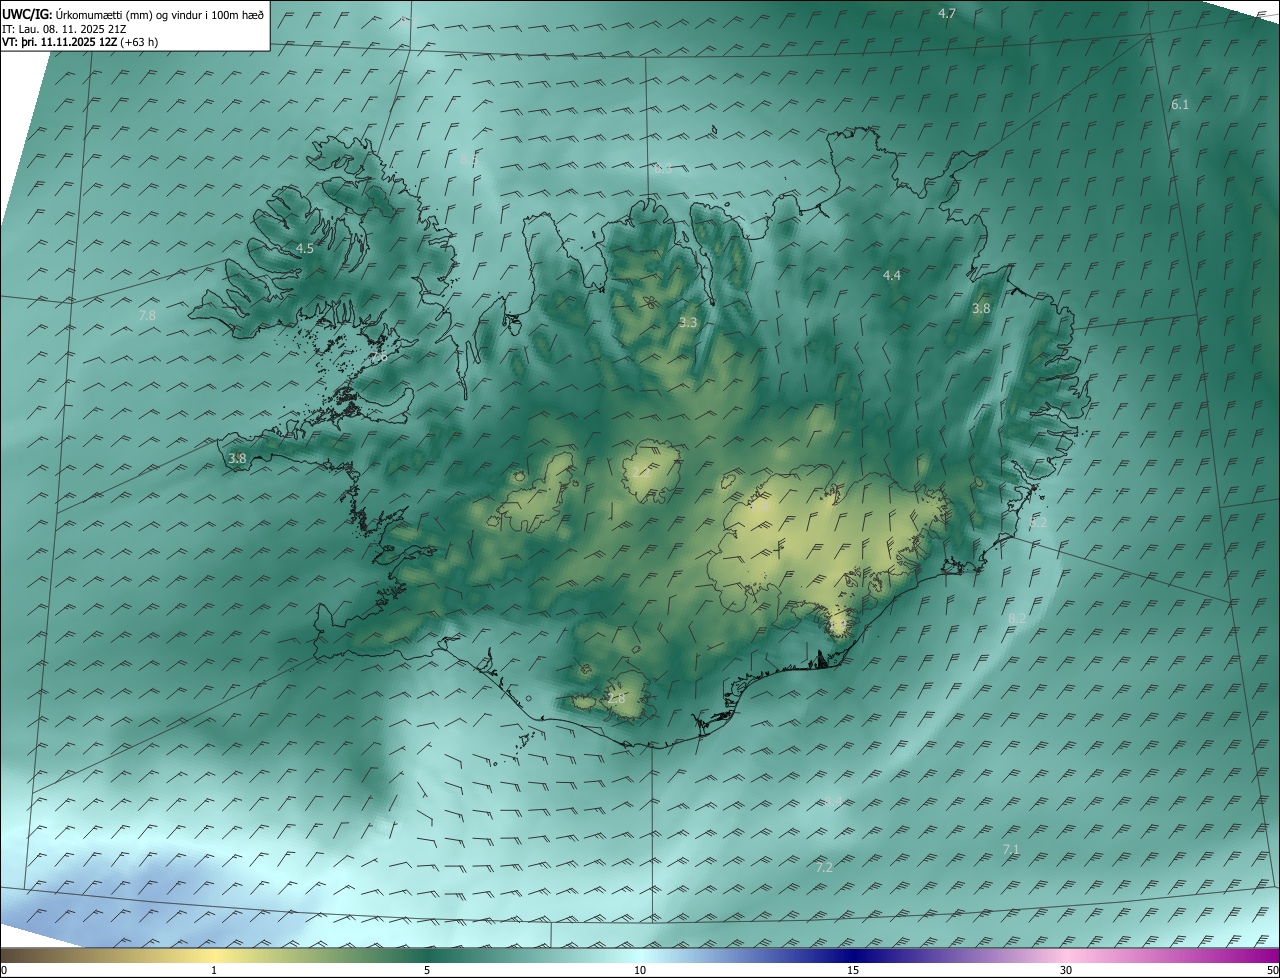The width and height of the screenshot is (1280, 978).
Task: Select the 5 tick on the color scale
Action: 427,970
